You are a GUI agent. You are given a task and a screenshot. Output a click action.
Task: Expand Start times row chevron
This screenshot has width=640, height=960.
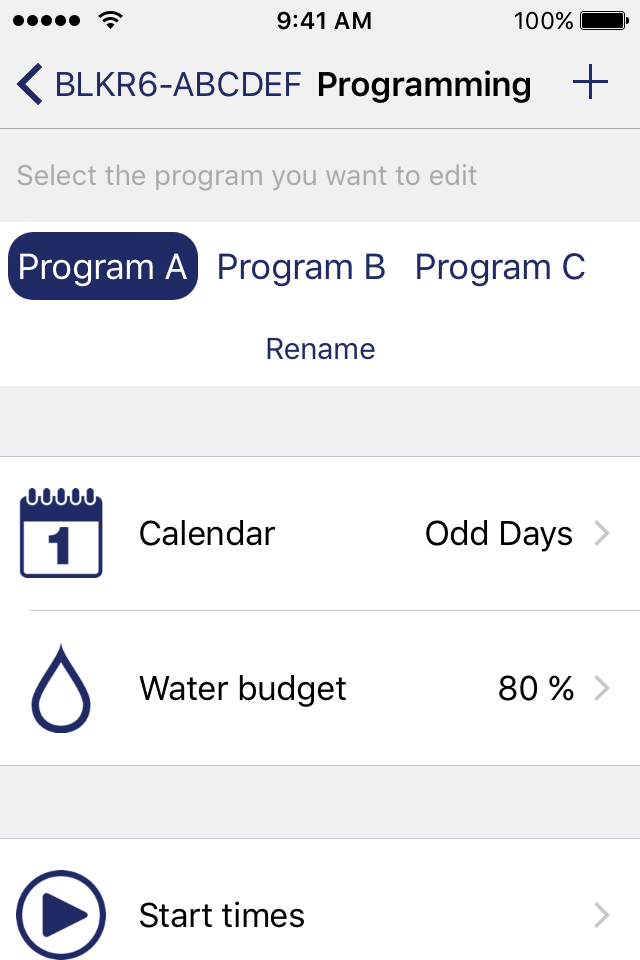pos(603,915)
